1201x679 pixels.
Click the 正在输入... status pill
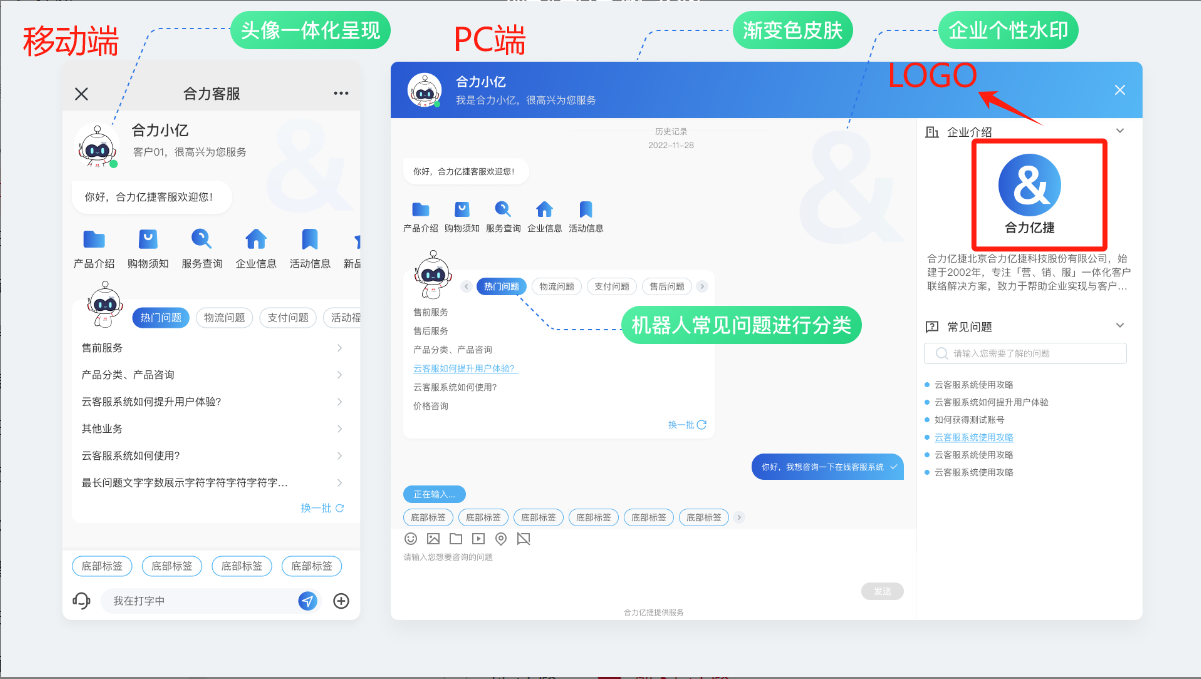coord(434,494)
